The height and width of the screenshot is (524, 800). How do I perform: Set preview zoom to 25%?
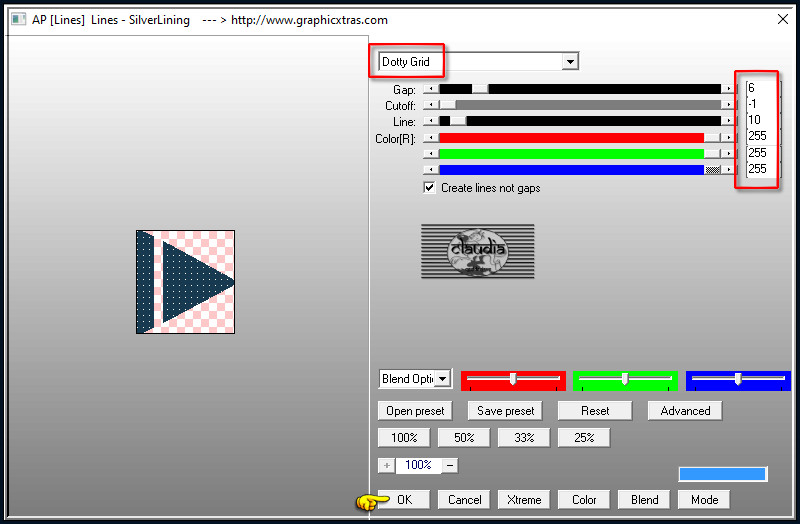584,438
